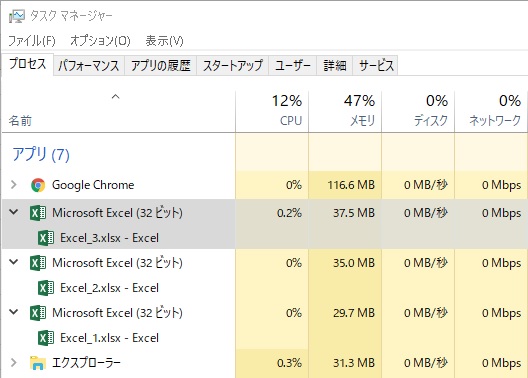Collapse the Excel group containing Excel_1.xlsx
Screen dimensions: 528x378
(x=14, y=312)
